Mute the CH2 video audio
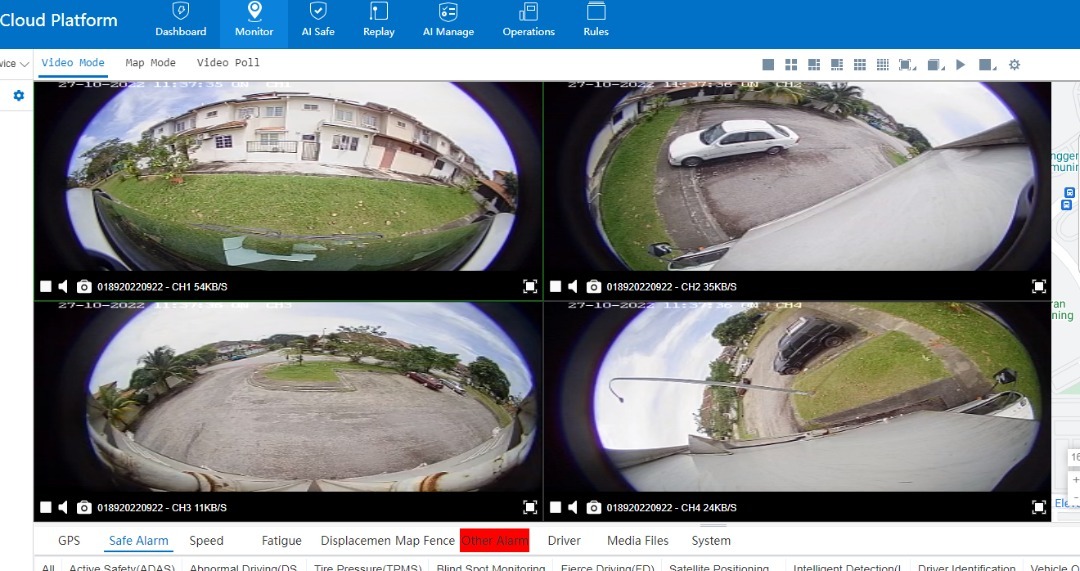The width and height of the screenshot is (1080, 571). (x=573, y=287)
